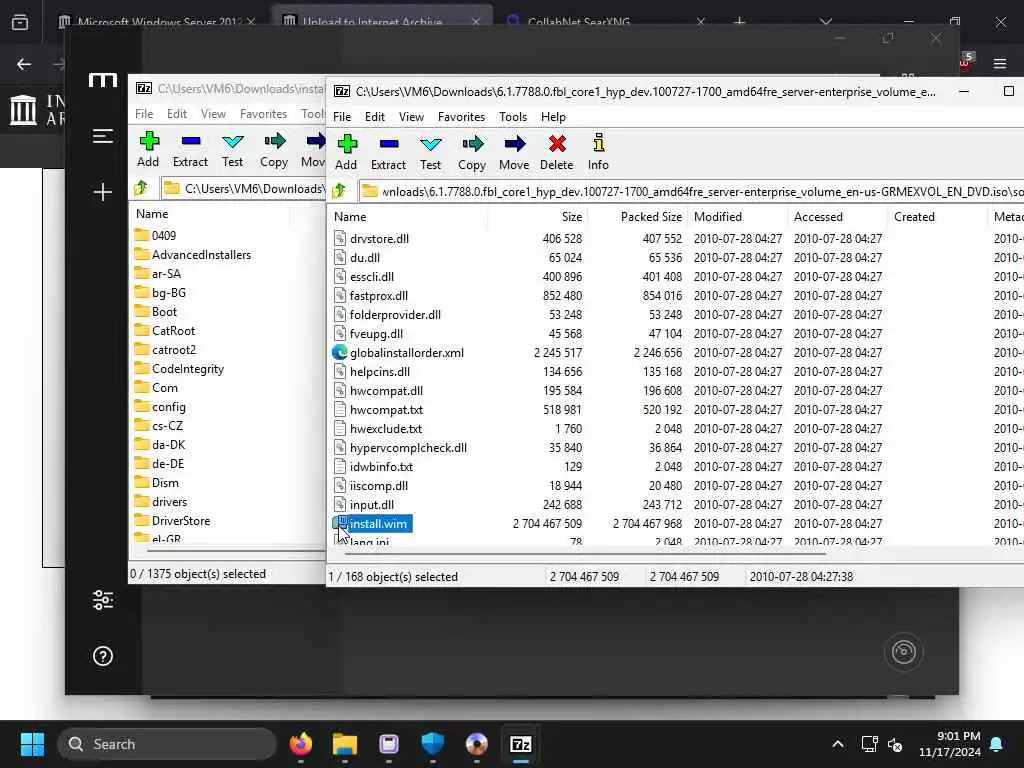Click the help question mark in sidebar
The image size is (1024, 768).
(x=103, y=656)
